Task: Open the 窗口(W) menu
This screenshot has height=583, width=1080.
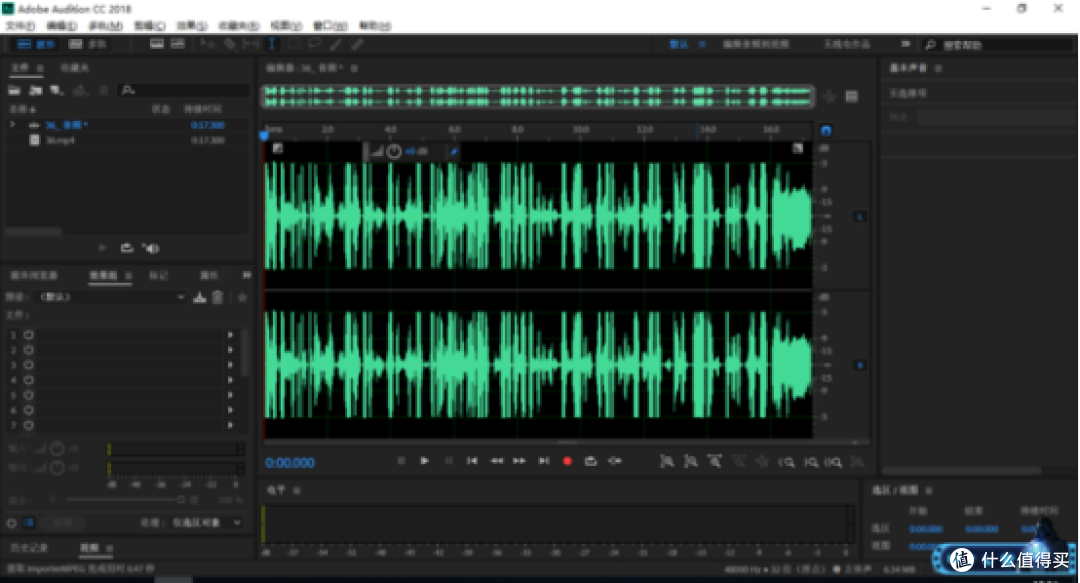Action: click(330, 25)
